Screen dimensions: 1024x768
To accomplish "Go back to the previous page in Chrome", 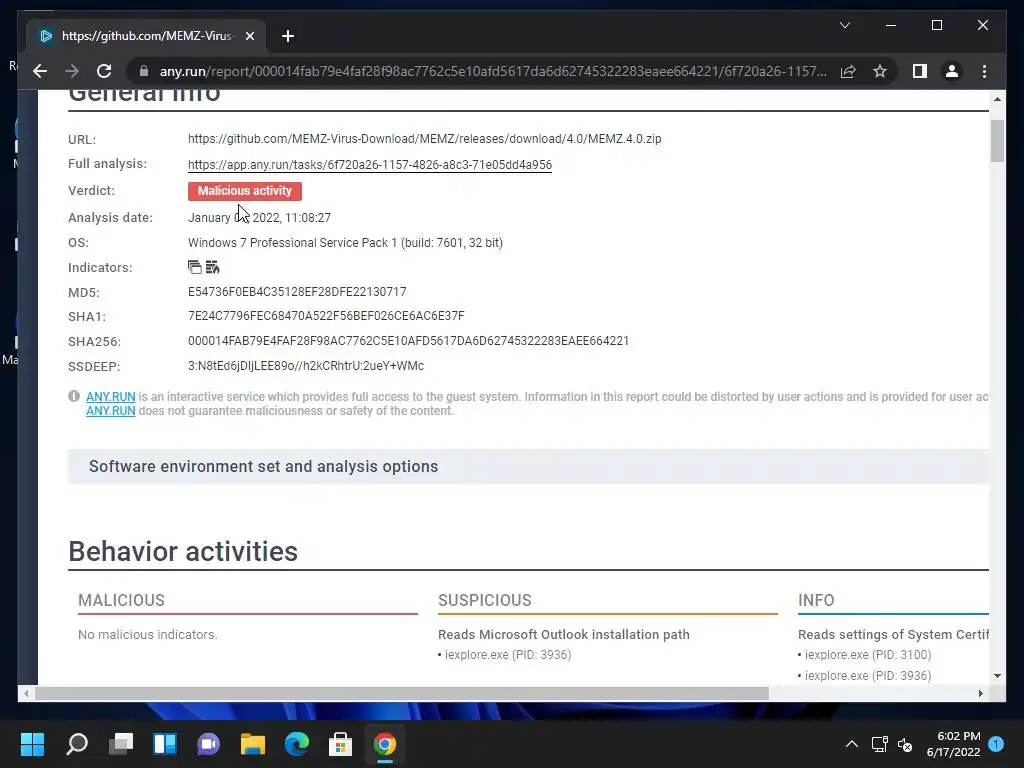I will click(40, 71).
